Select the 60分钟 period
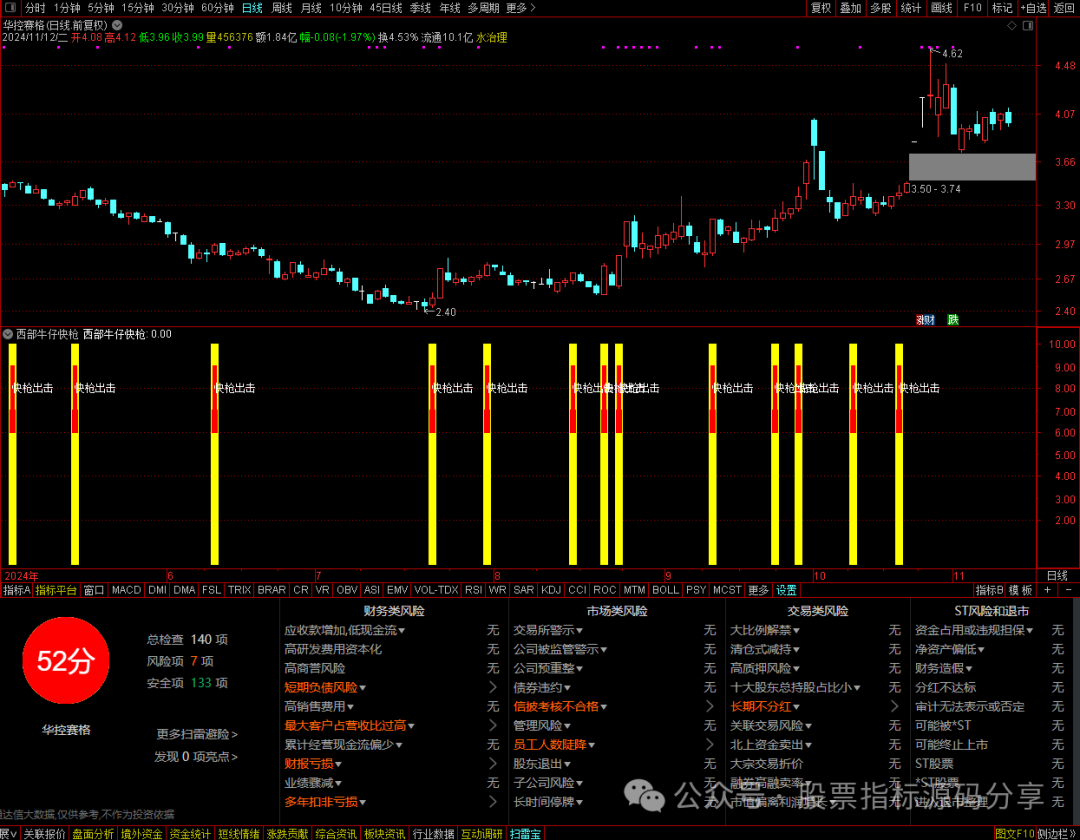Viewport: 1080px width, 840px height. pyautogui.click(x=218, y=8)
